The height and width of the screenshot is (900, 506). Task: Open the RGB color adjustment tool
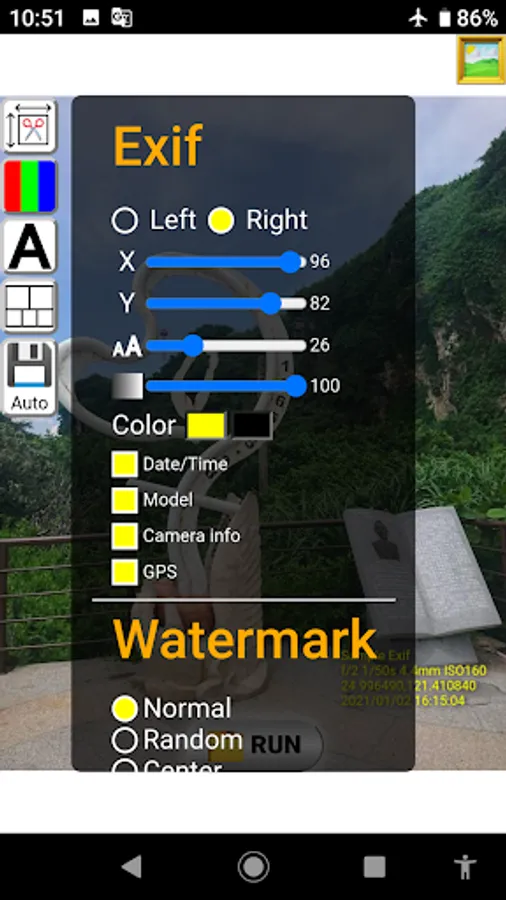[x=30, y=186]
